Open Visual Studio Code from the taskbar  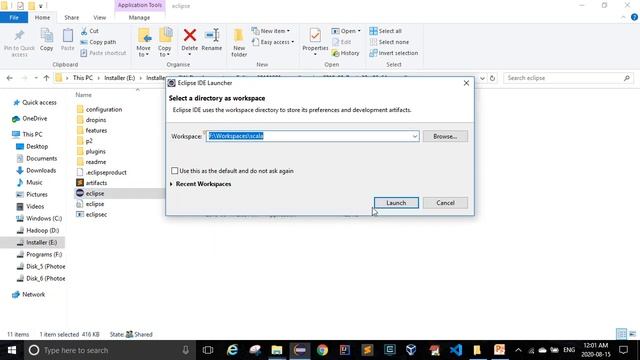[456, 350]
